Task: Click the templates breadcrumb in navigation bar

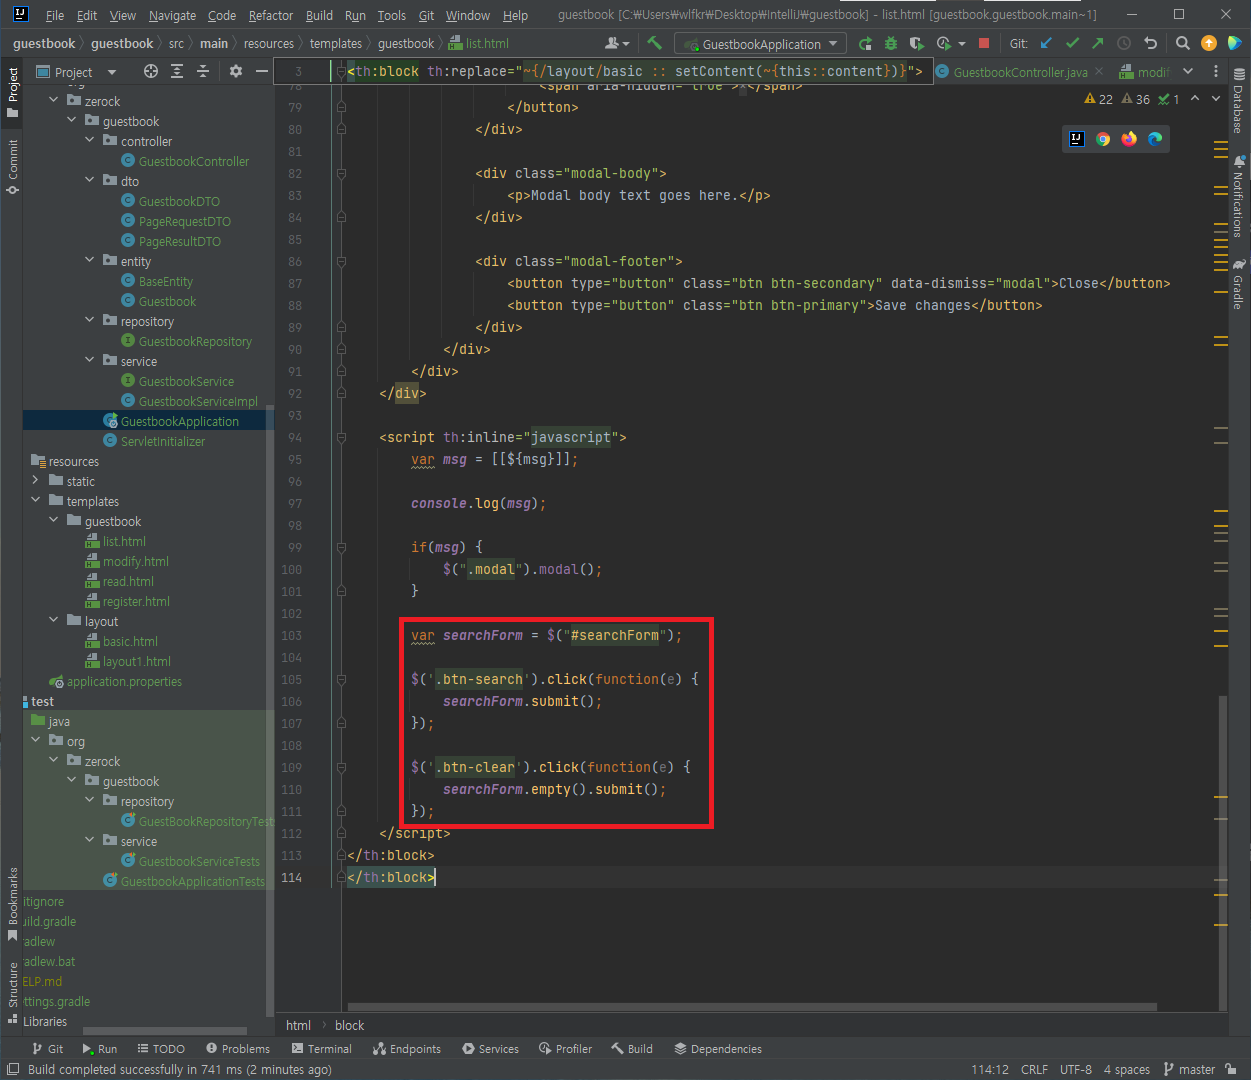Action: point(336,44)
